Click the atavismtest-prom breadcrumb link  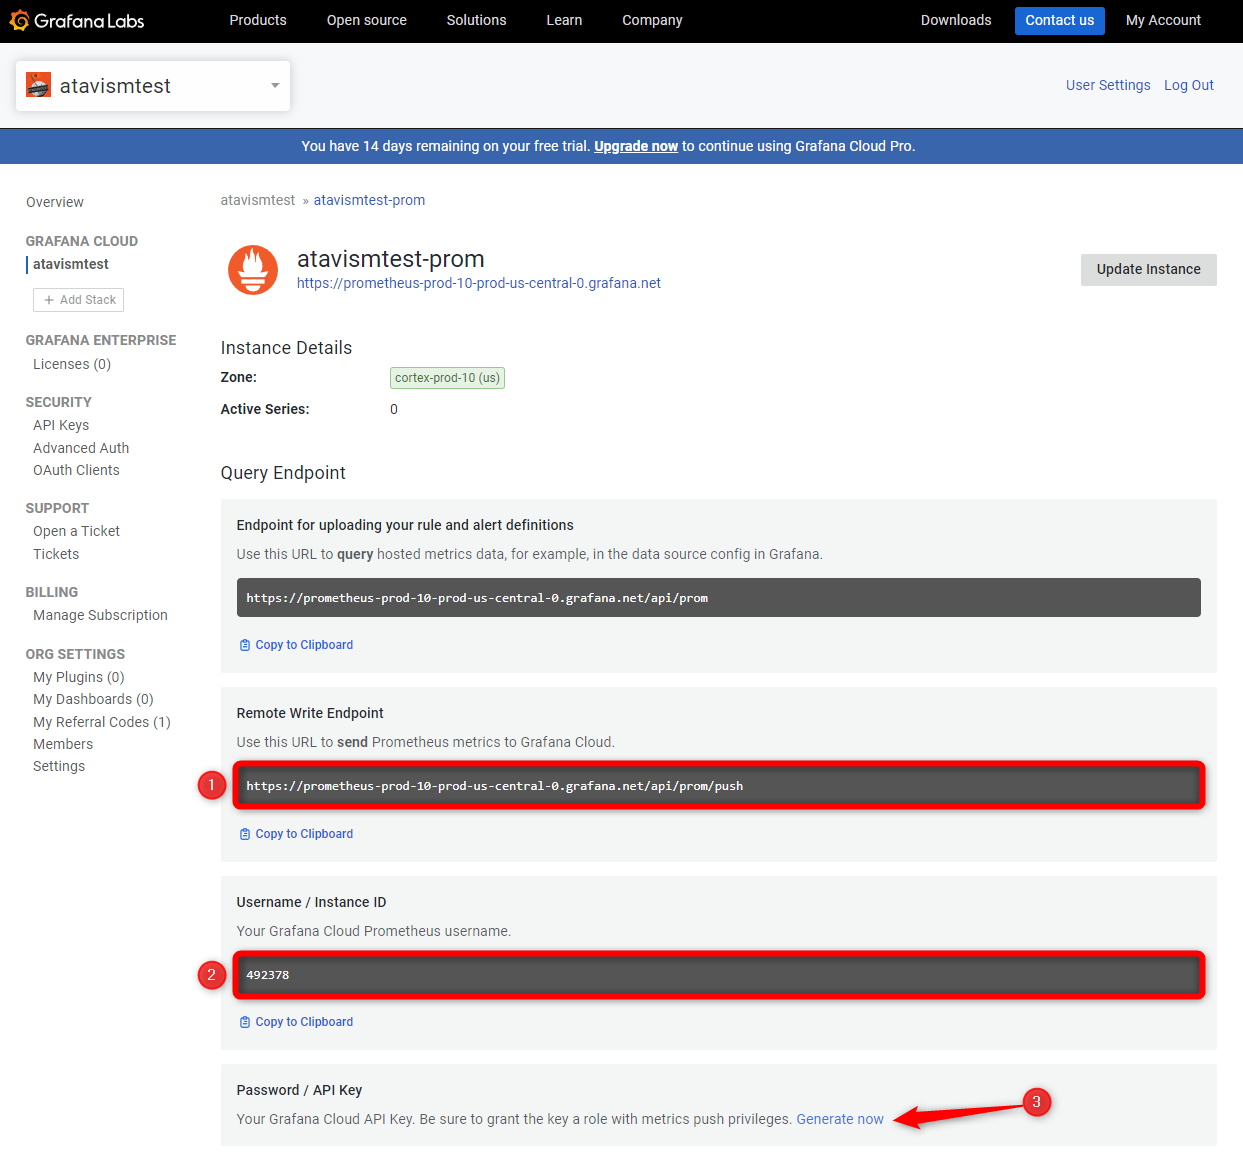[x=369, y=200]
